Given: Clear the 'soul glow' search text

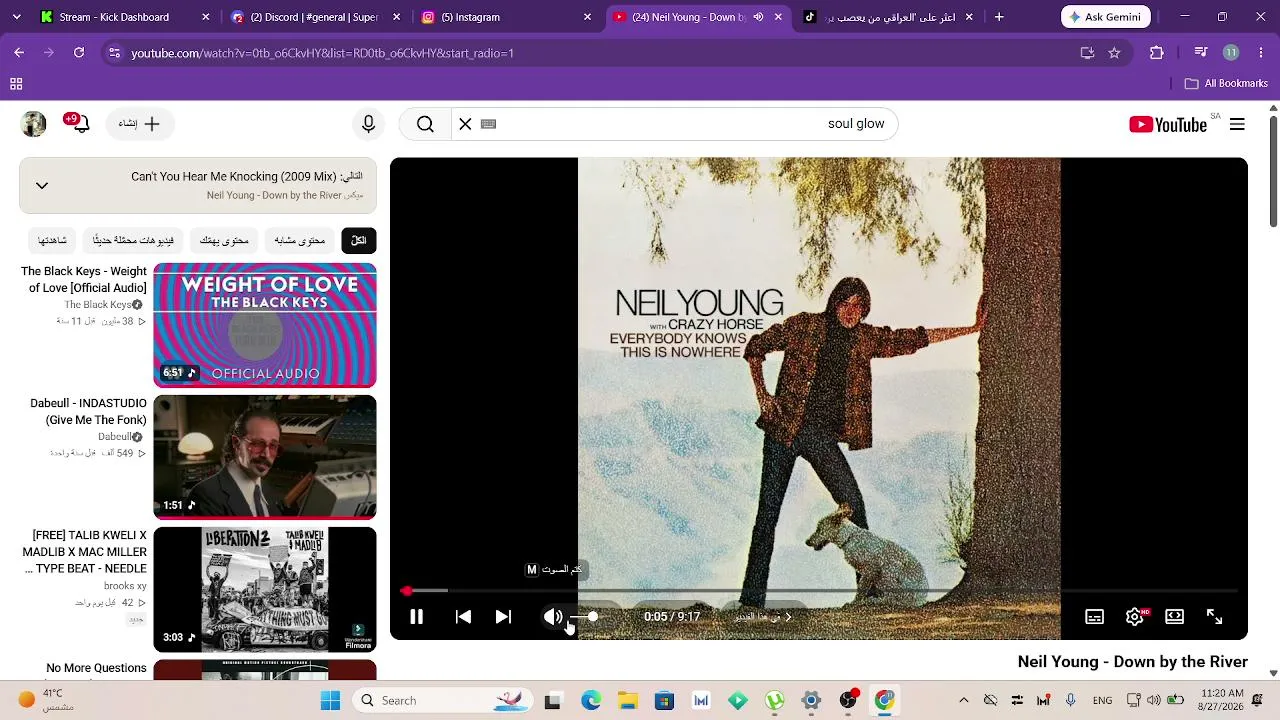Looking at the screenshot, I should coord(465,124).
